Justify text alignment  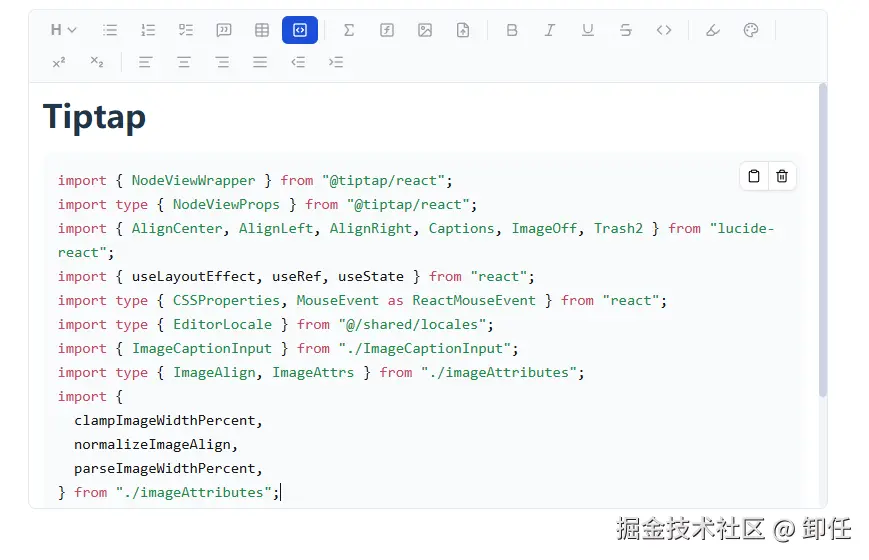click(260, 62)
